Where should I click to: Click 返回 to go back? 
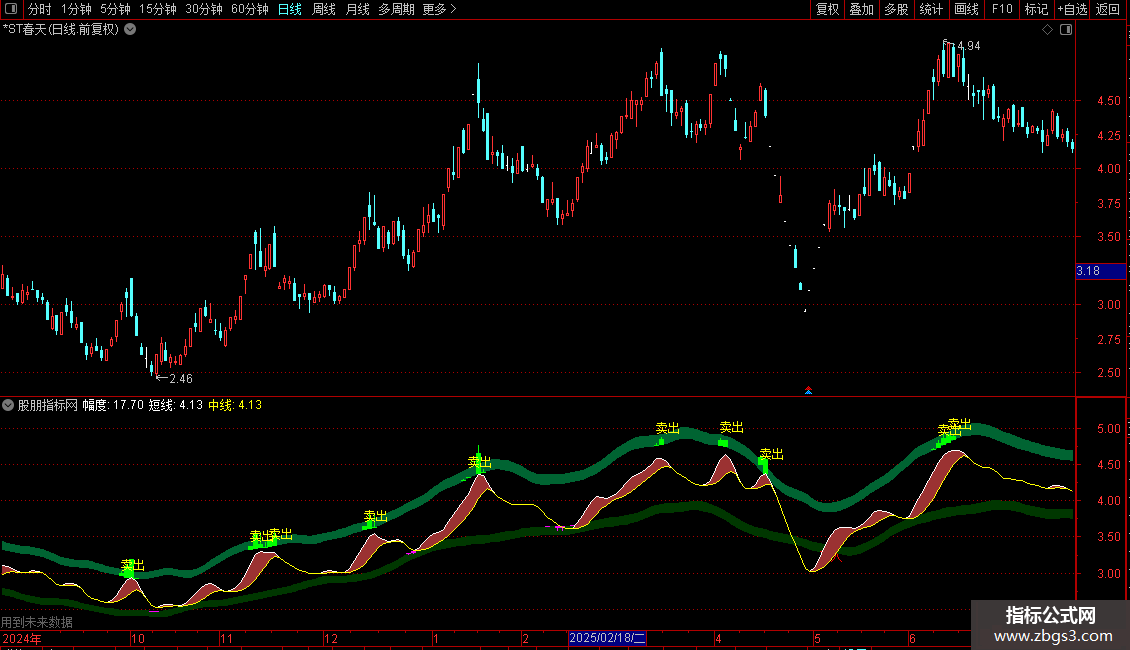[x=1108, y=9]
